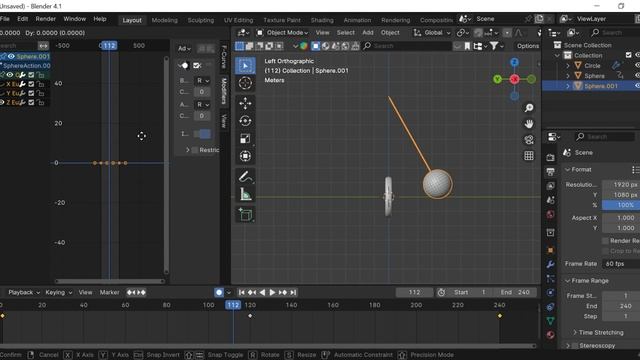Toggle Collection exclude checkbox in outliner
This screenshot has height=360, width=640.
click(x=629, y=55)
